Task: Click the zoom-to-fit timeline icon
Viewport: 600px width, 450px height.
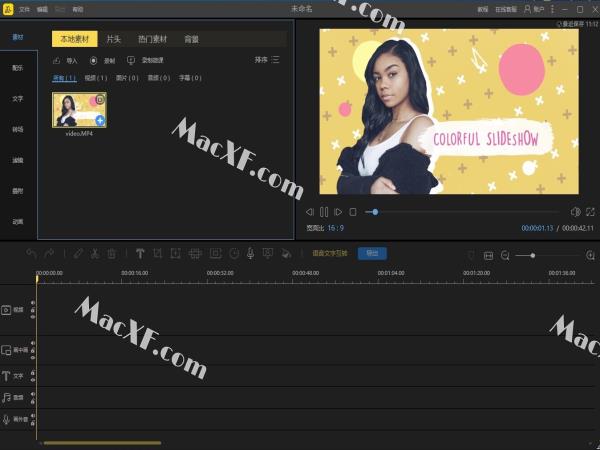Action: click(x=488, y=256)
